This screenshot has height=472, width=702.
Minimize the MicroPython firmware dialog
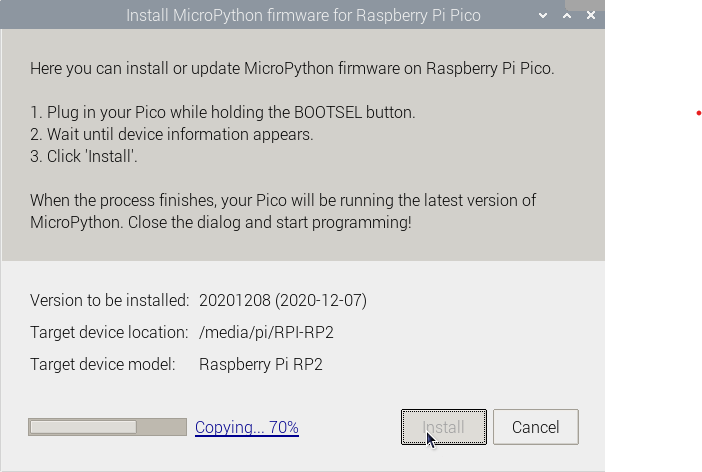pos(542,16)
